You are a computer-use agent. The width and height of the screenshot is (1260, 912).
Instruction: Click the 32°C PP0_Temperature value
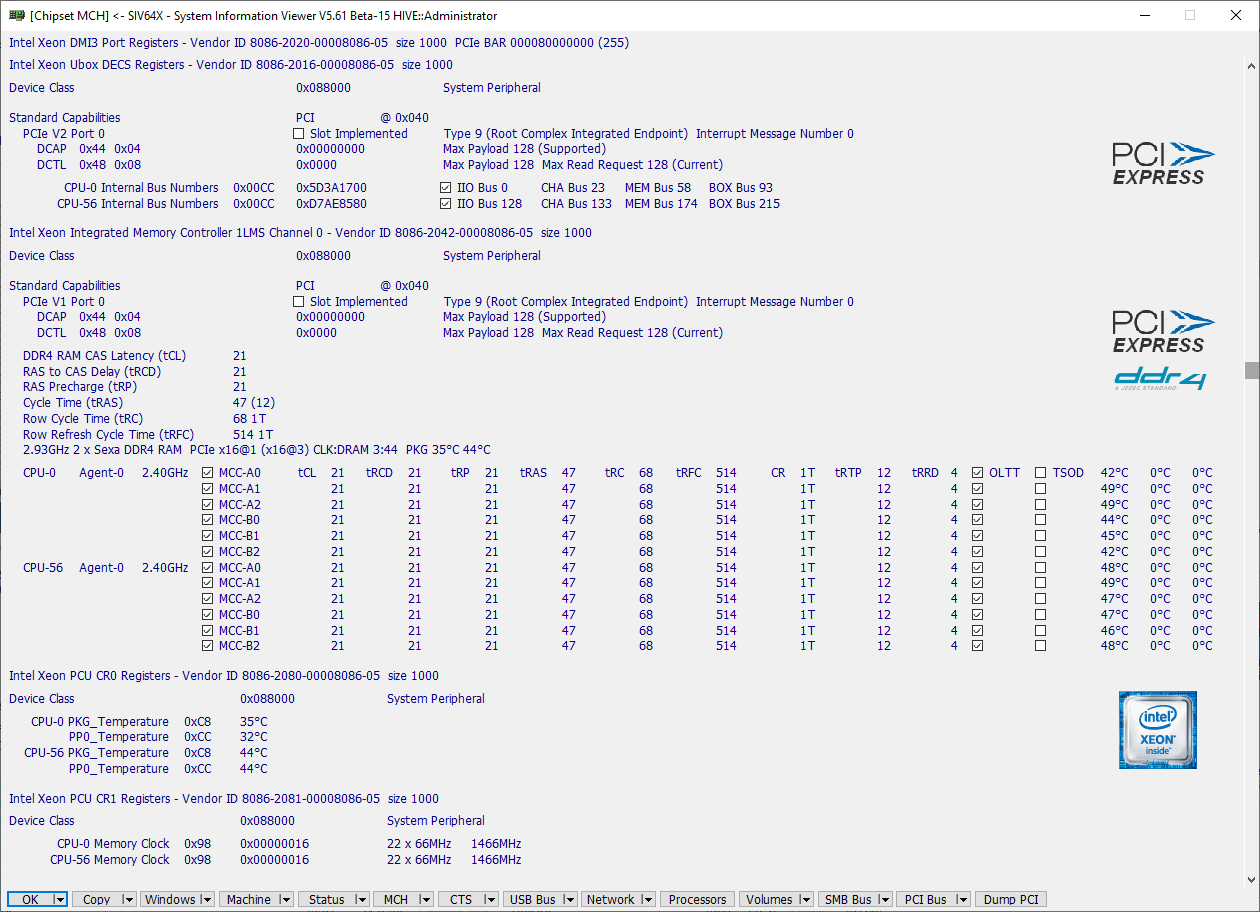coord(254,737)
